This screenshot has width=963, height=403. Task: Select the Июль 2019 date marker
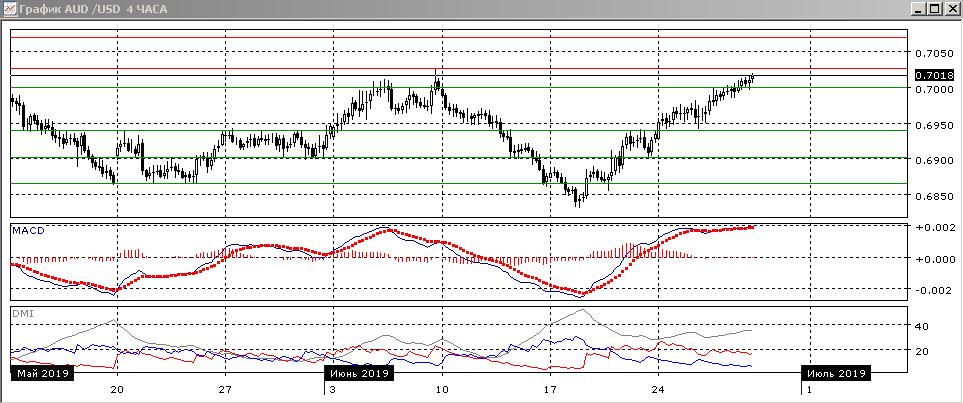(x=836, y=373)
